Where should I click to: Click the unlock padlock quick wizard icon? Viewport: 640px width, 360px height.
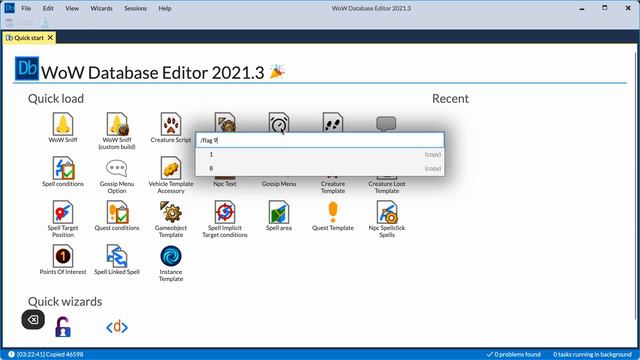[63, 327]
